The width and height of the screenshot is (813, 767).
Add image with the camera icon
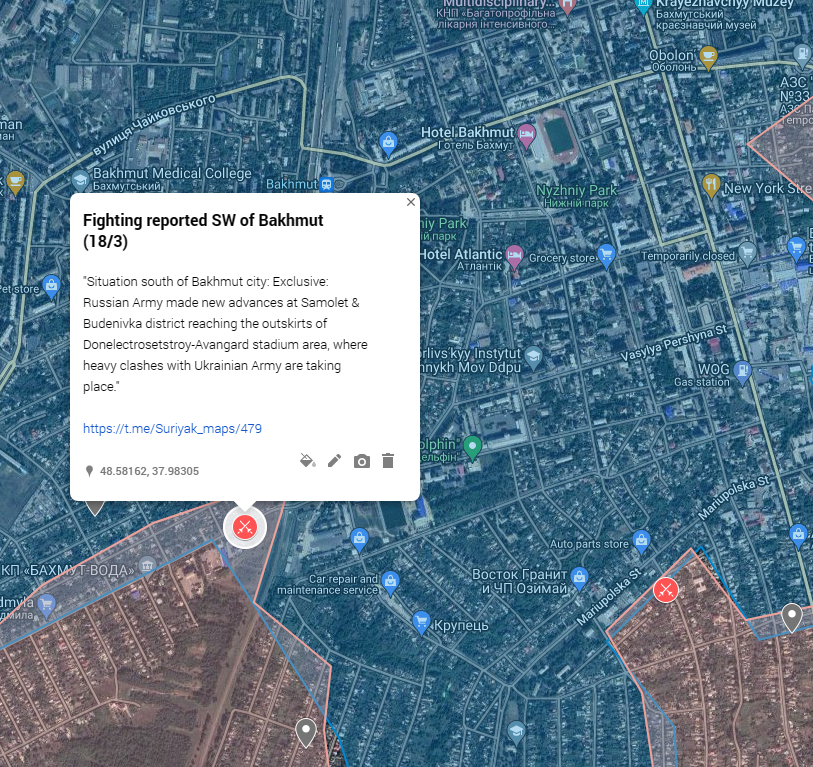tap(361, 461)
